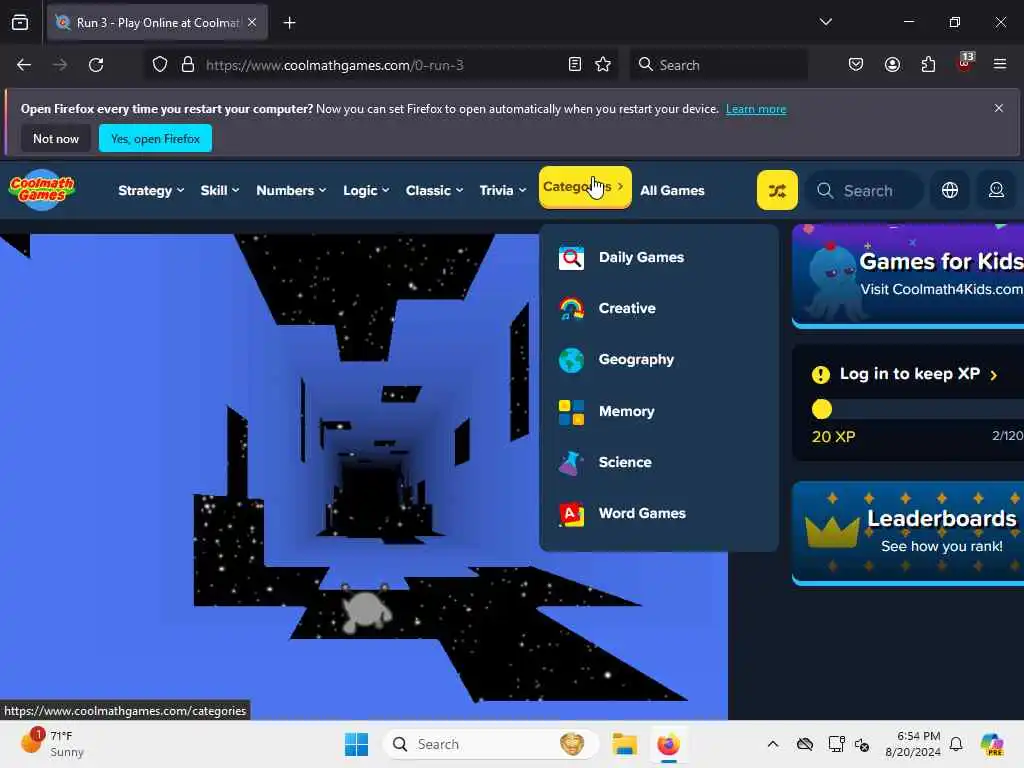The height and width of the screenshot is (768, 1024).
Task: Open the language globe icon
Action: click(950, 190)
